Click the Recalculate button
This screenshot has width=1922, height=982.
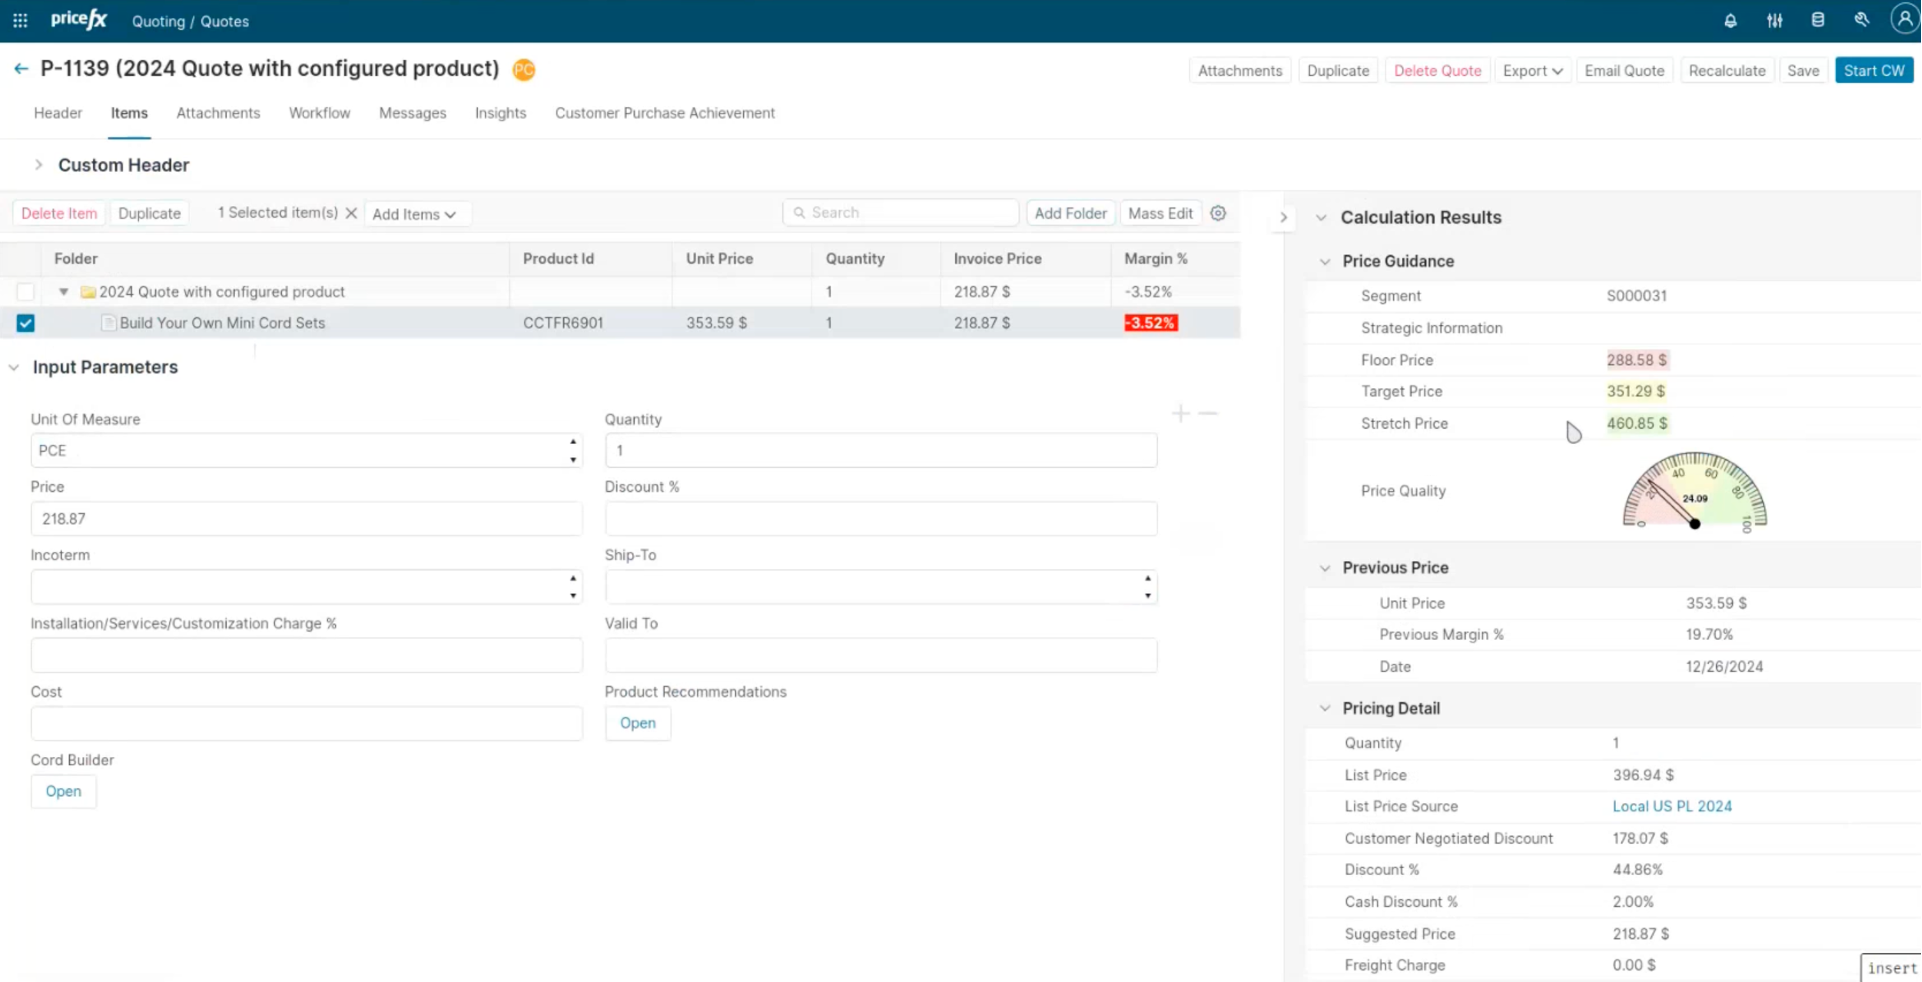tap(1726, 71)
